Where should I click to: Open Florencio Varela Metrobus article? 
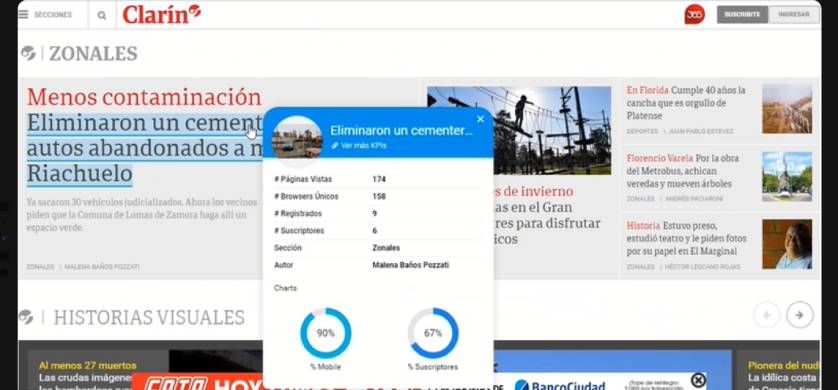click(x=682, y=171)
